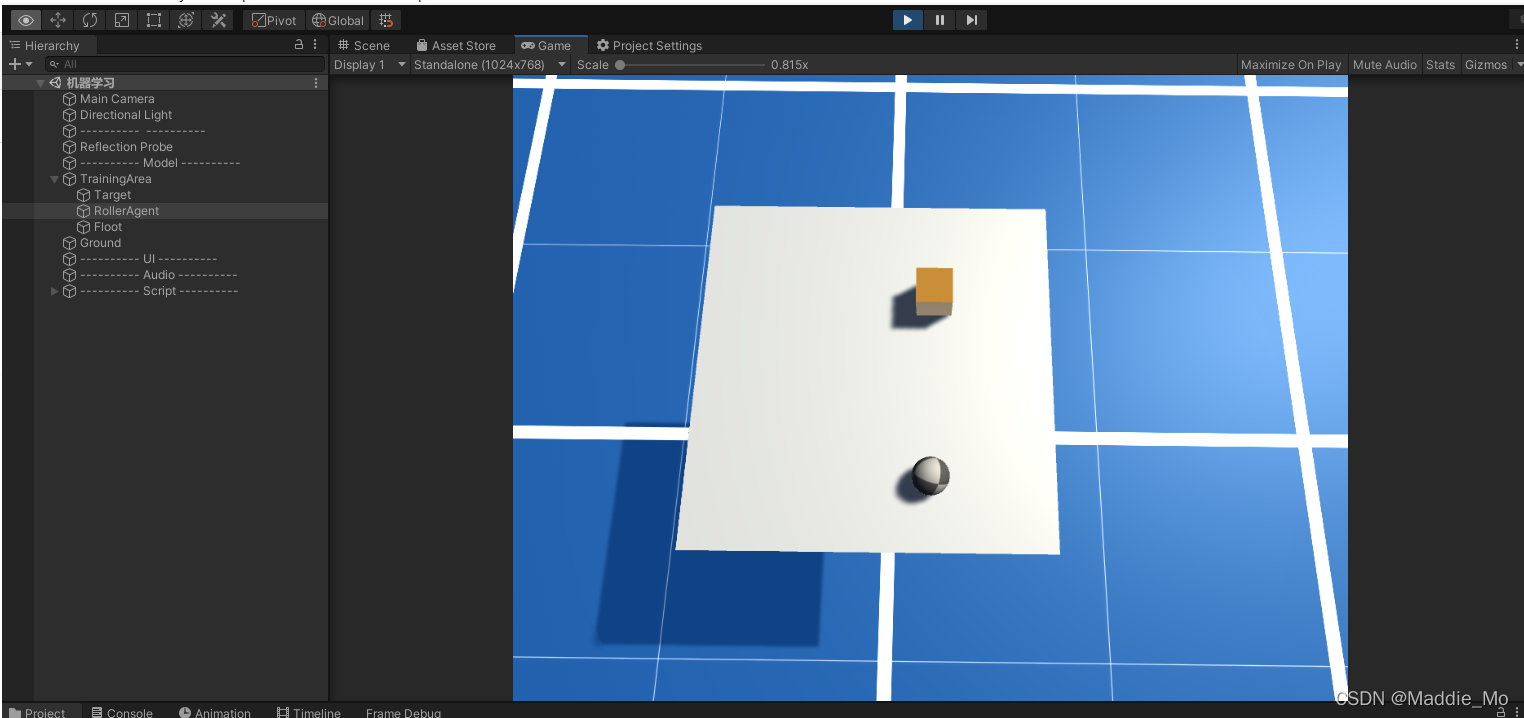Select the Rect transform tool
The height and width of the screenshot is (718, 1524).
click(154, 20)
